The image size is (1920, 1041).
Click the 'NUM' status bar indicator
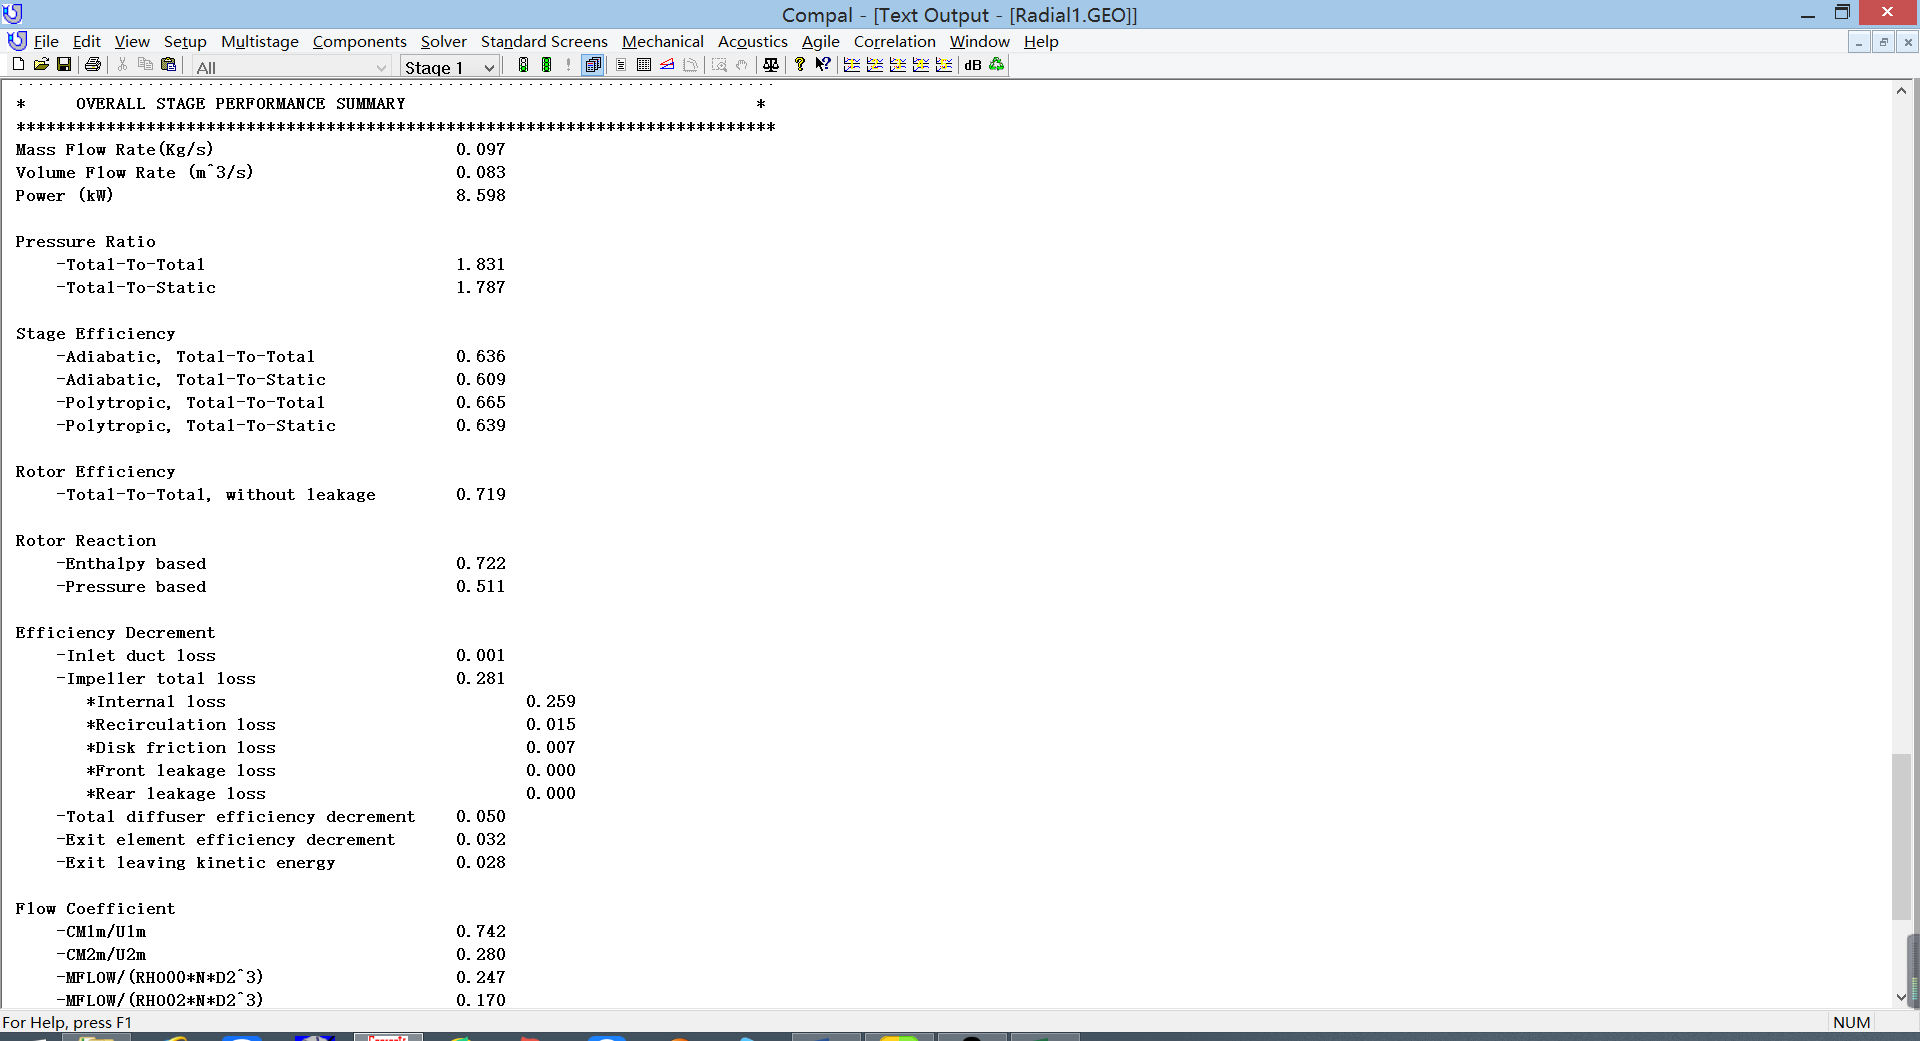[x=1852, y=1022]
